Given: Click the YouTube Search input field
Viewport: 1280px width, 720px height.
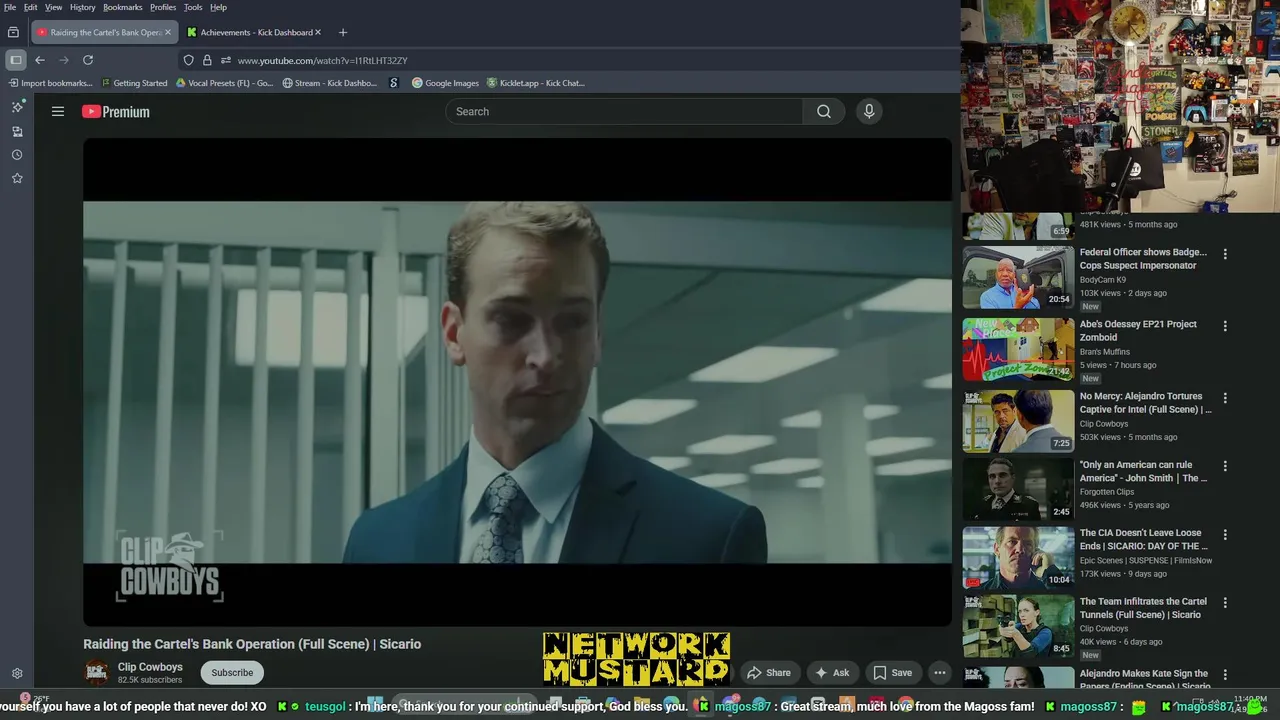Looking at the screenshot, I should click(x=624, y=112).
